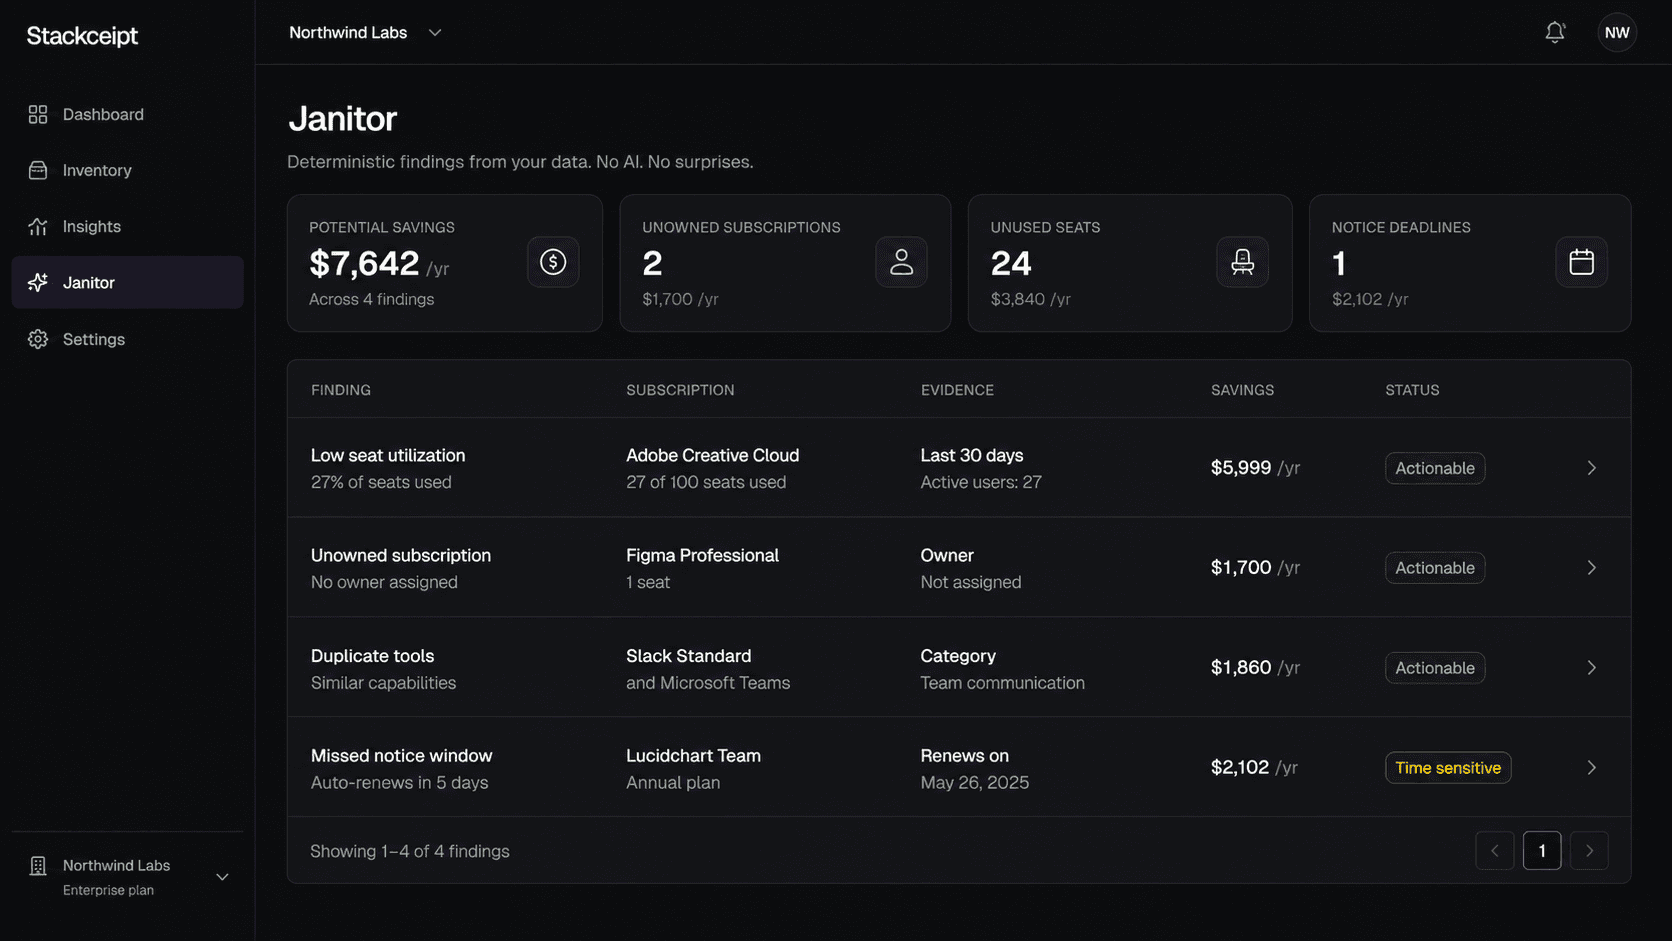Click the Duplicate tools finding
The height and width of the screenshot is (941, 1672).
pos(372,656)
